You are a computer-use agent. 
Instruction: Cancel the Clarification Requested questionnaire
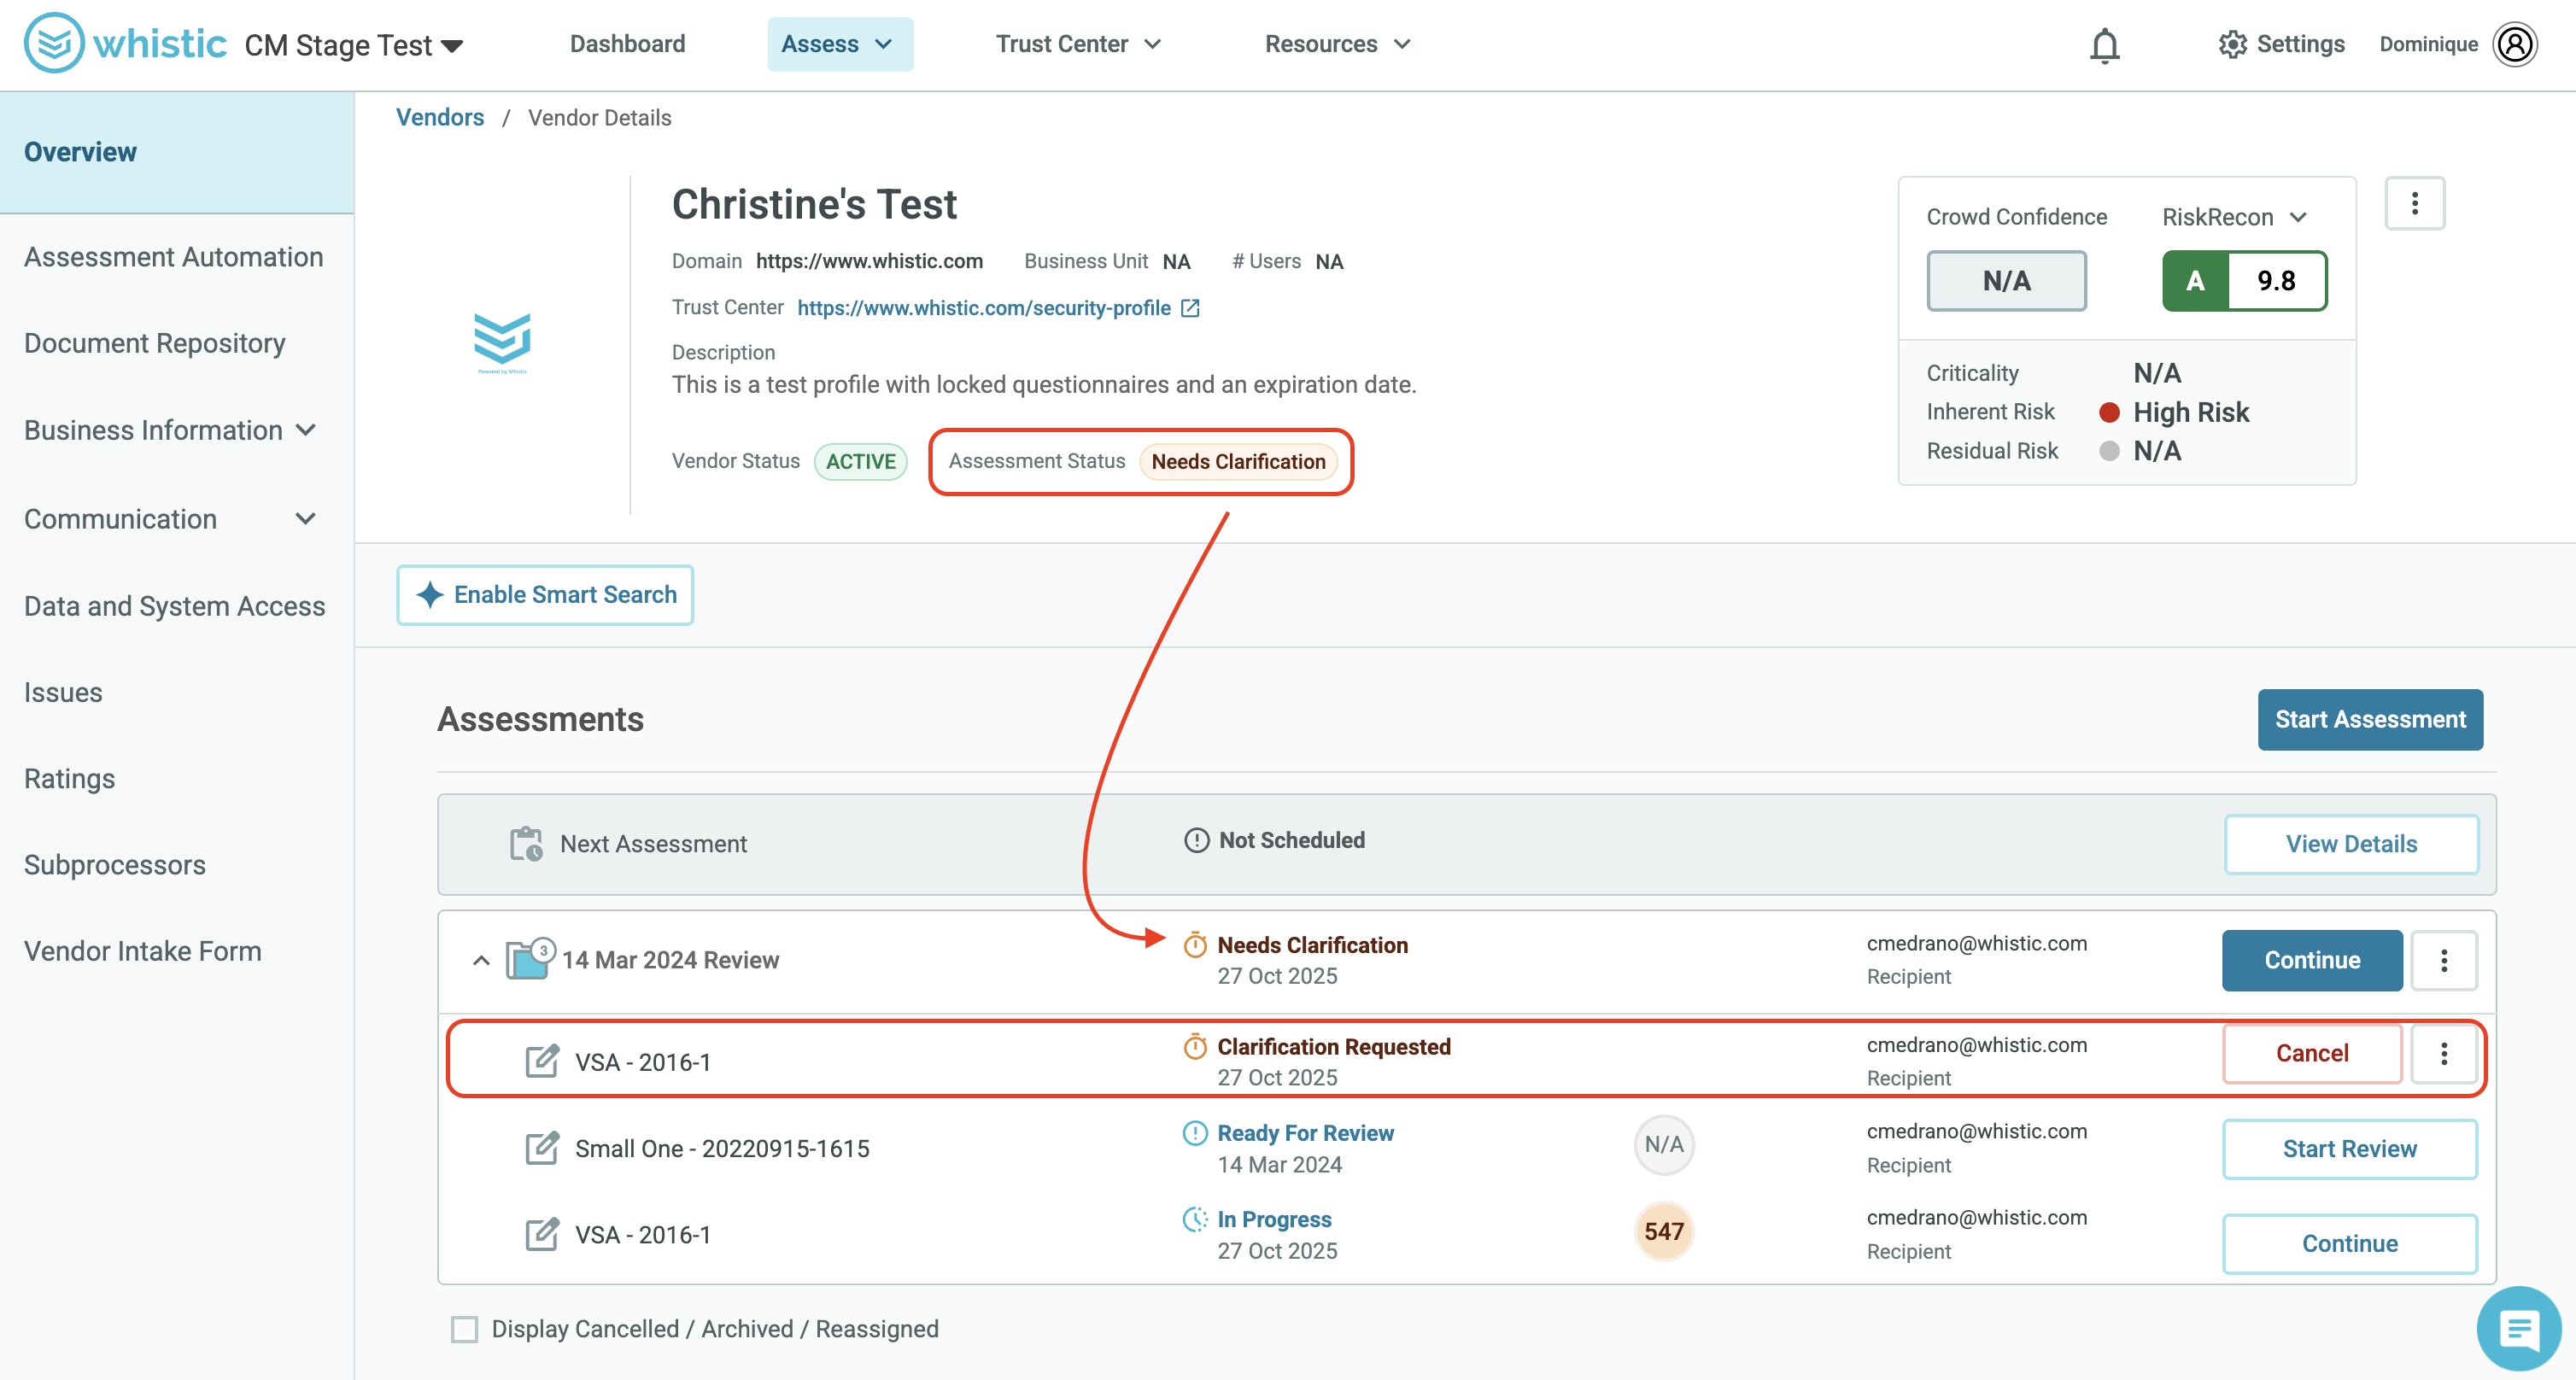2311,1053
